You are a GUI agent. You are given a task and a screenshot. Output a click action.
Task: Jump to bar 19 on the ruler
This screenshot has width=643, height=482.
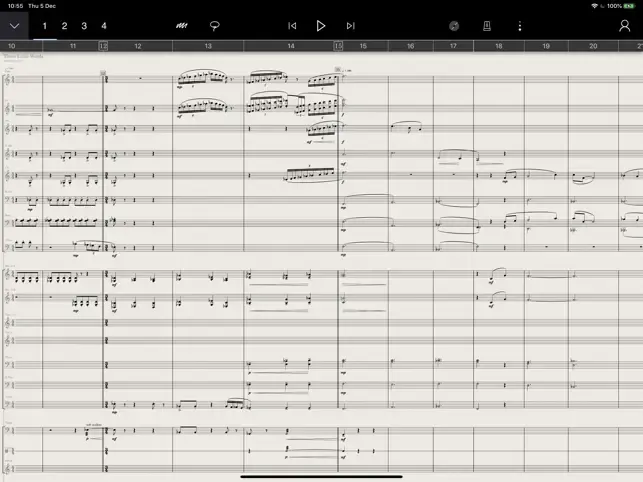546,46
